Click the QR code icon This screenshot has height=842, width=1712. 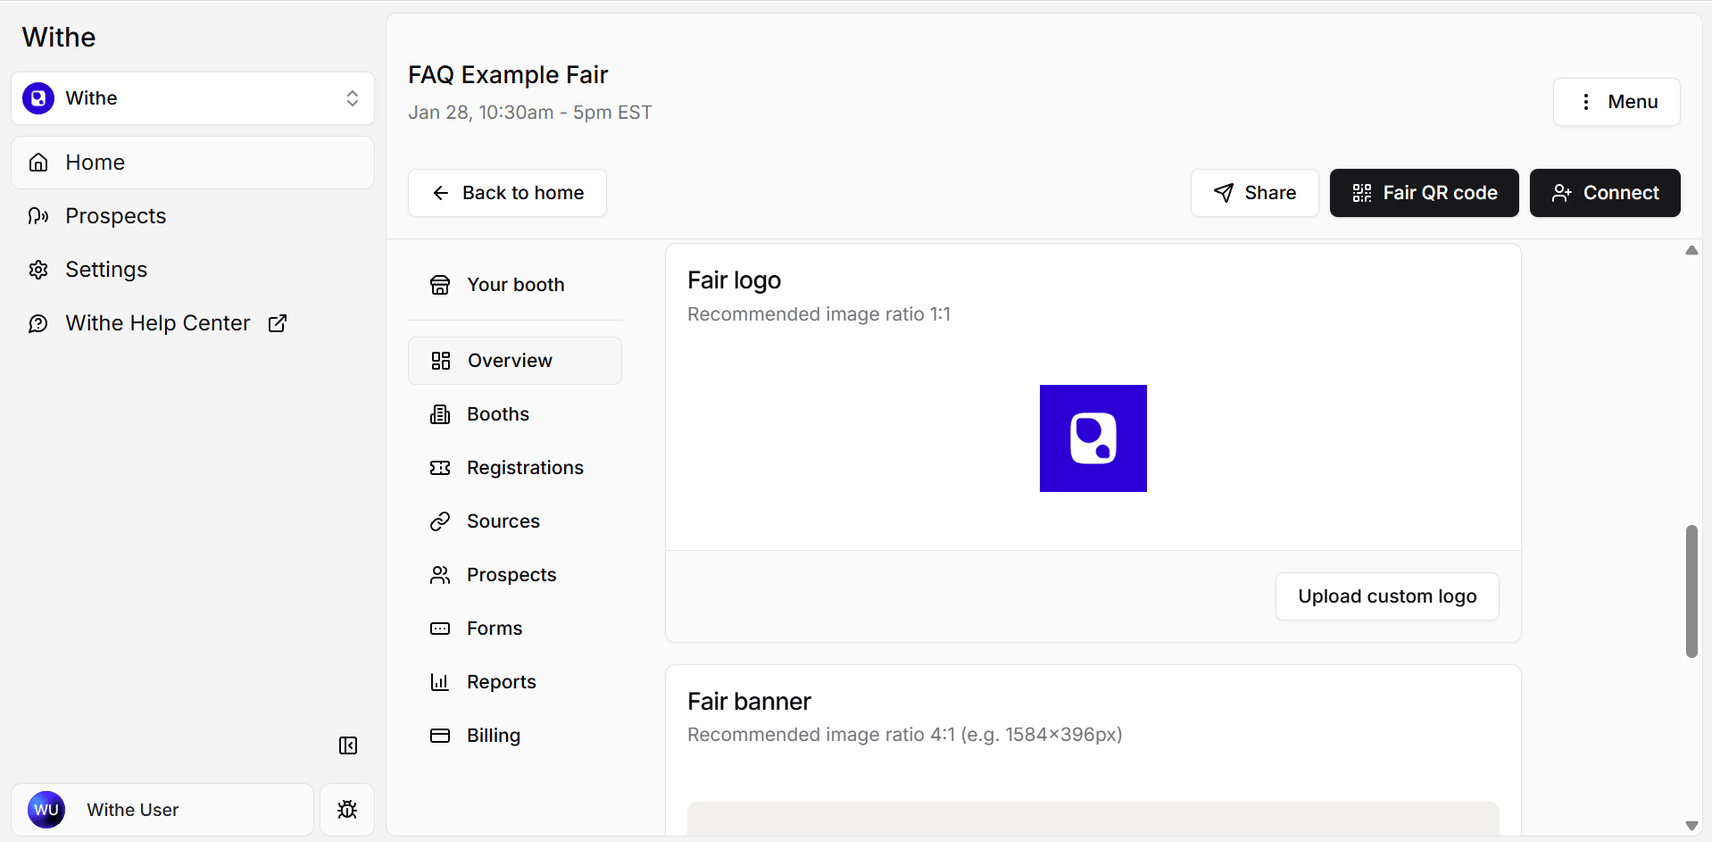(1362, 193)
